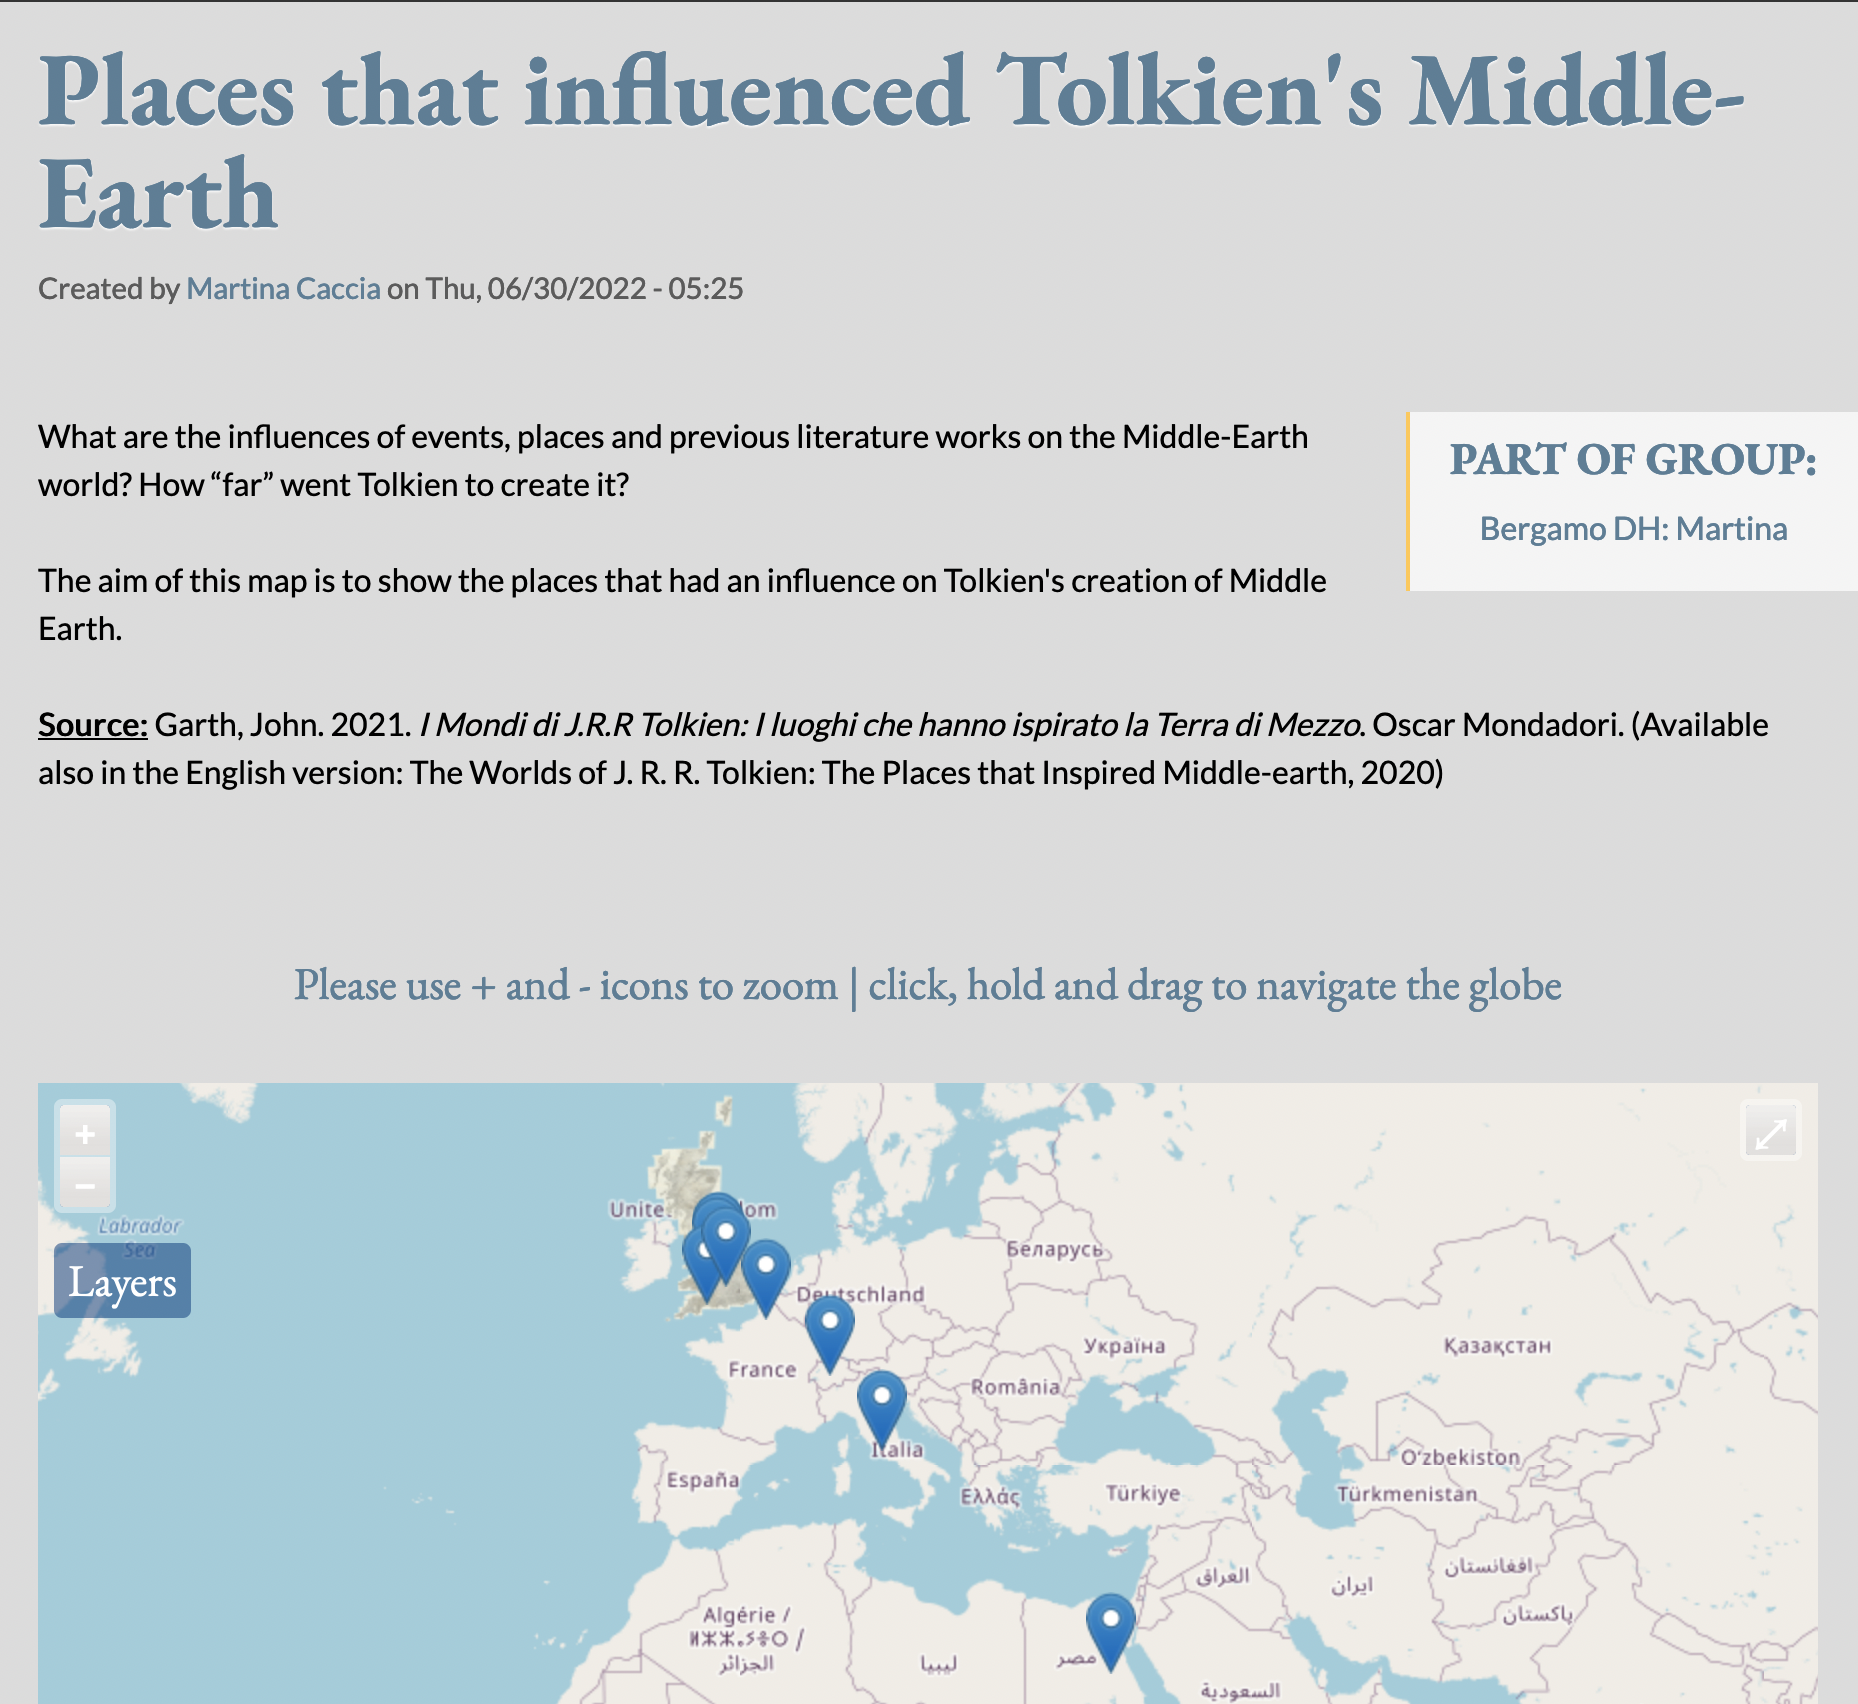Click the page title heading
Image resolution: width=1858 pixels, height=1704 pixels.
[890, 142]
